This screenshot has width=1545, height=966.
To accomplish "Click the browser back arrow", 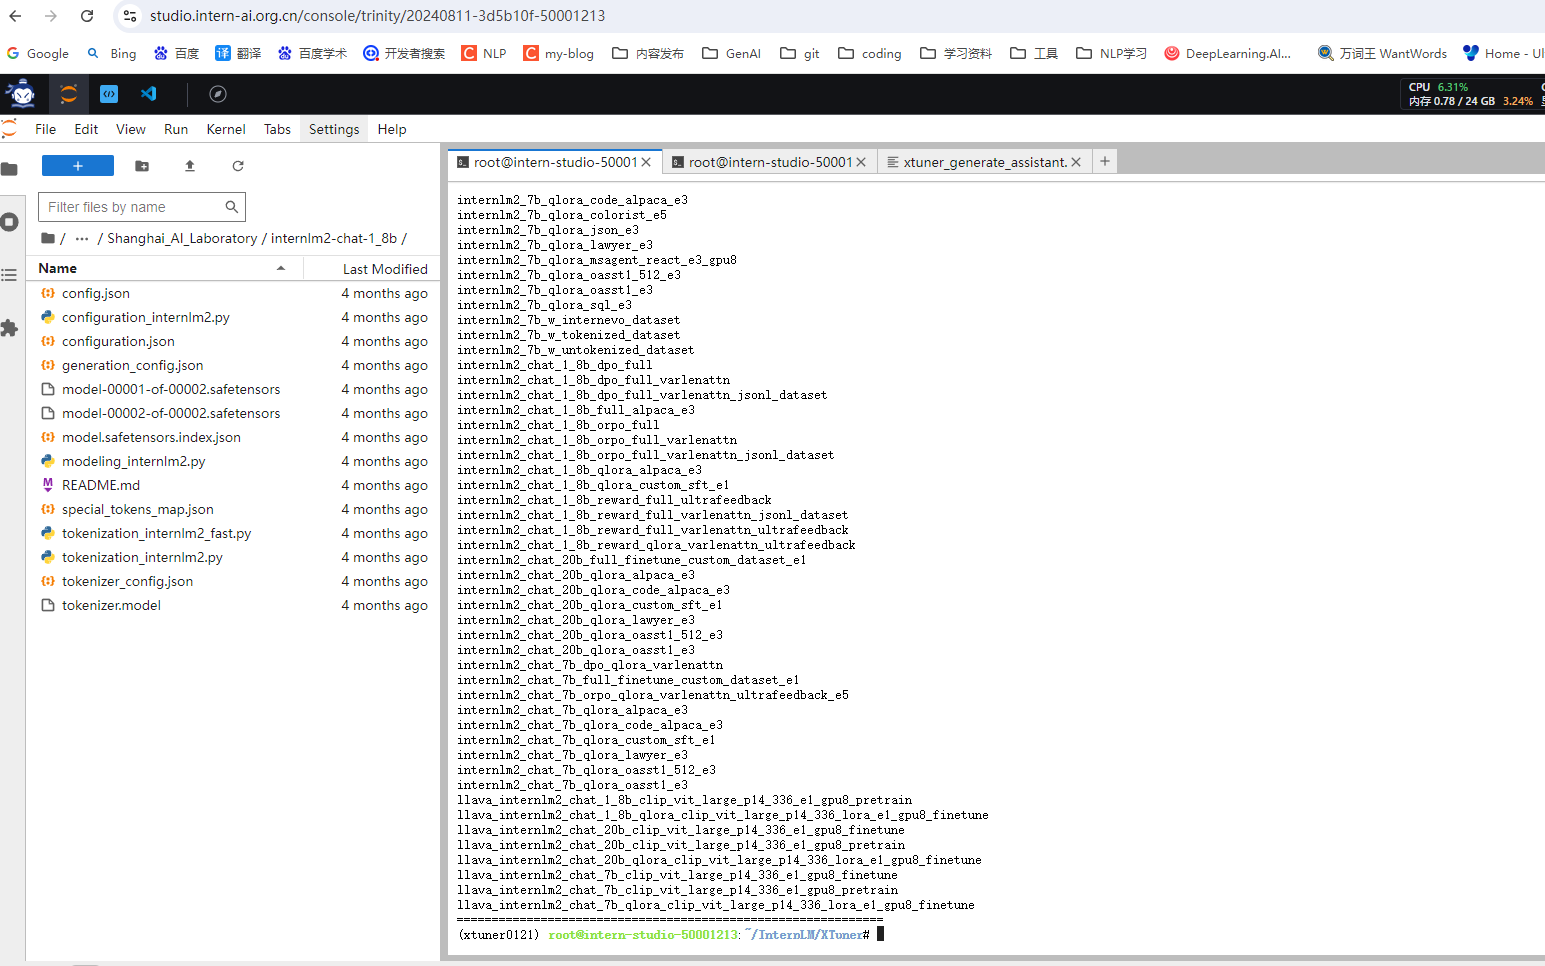I will (x=15, y=16).
